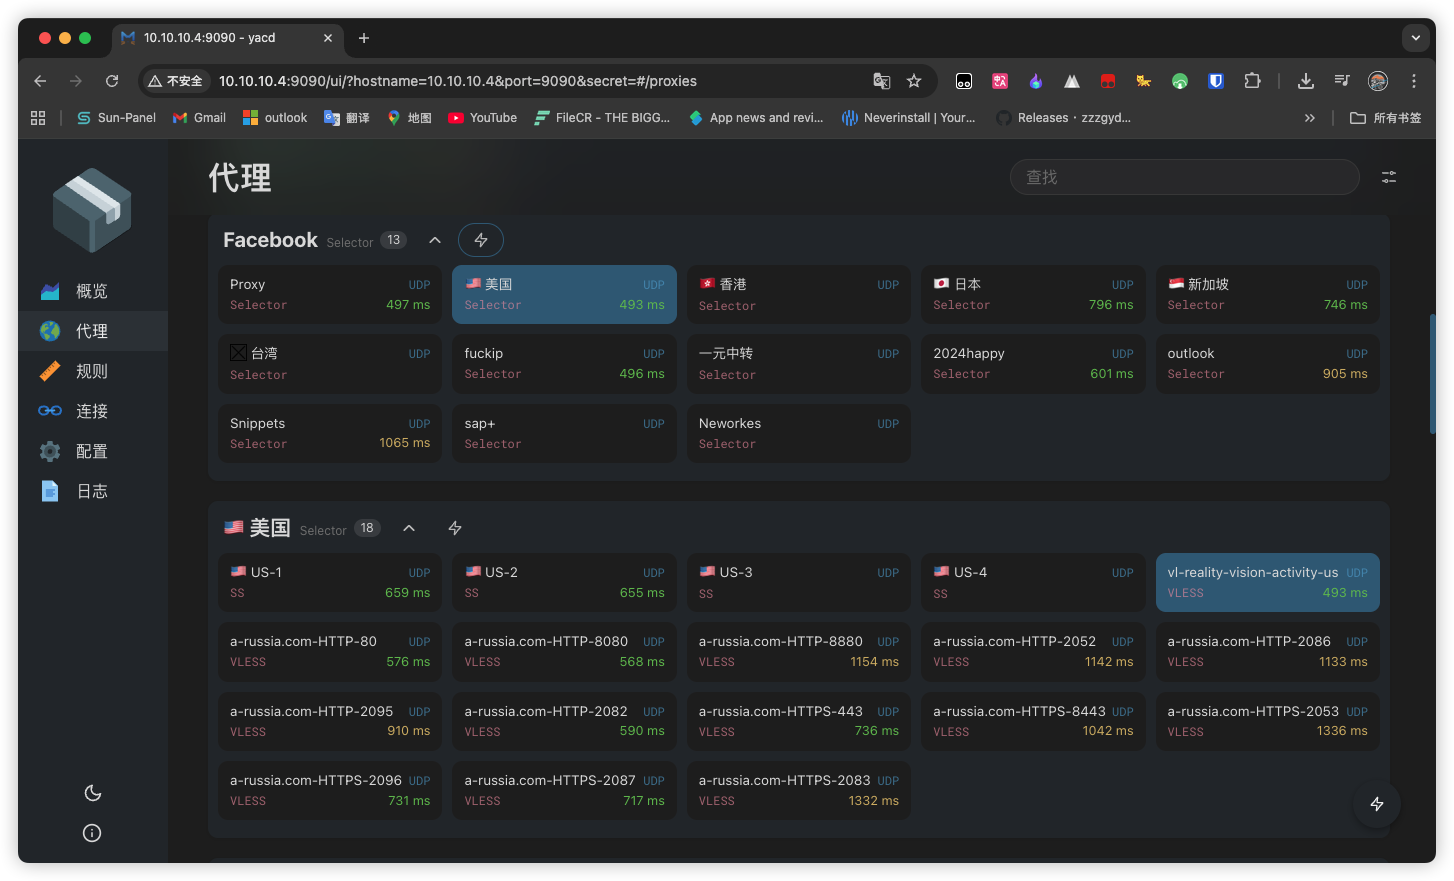
Task: Click the 查找 search field
Action: 1185,177
